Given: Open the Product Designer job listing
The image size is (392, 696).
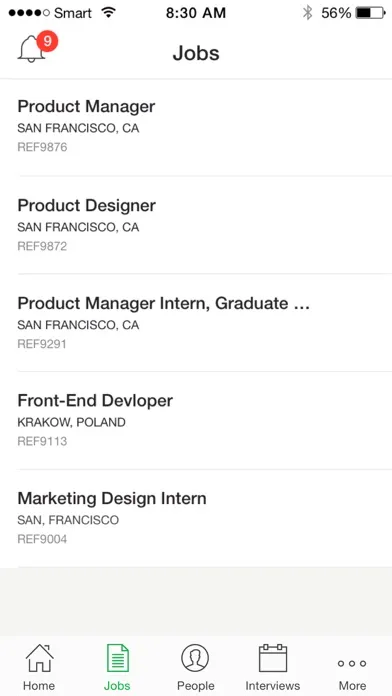Looking at the screenshot, I should click(x=196, y=225).
